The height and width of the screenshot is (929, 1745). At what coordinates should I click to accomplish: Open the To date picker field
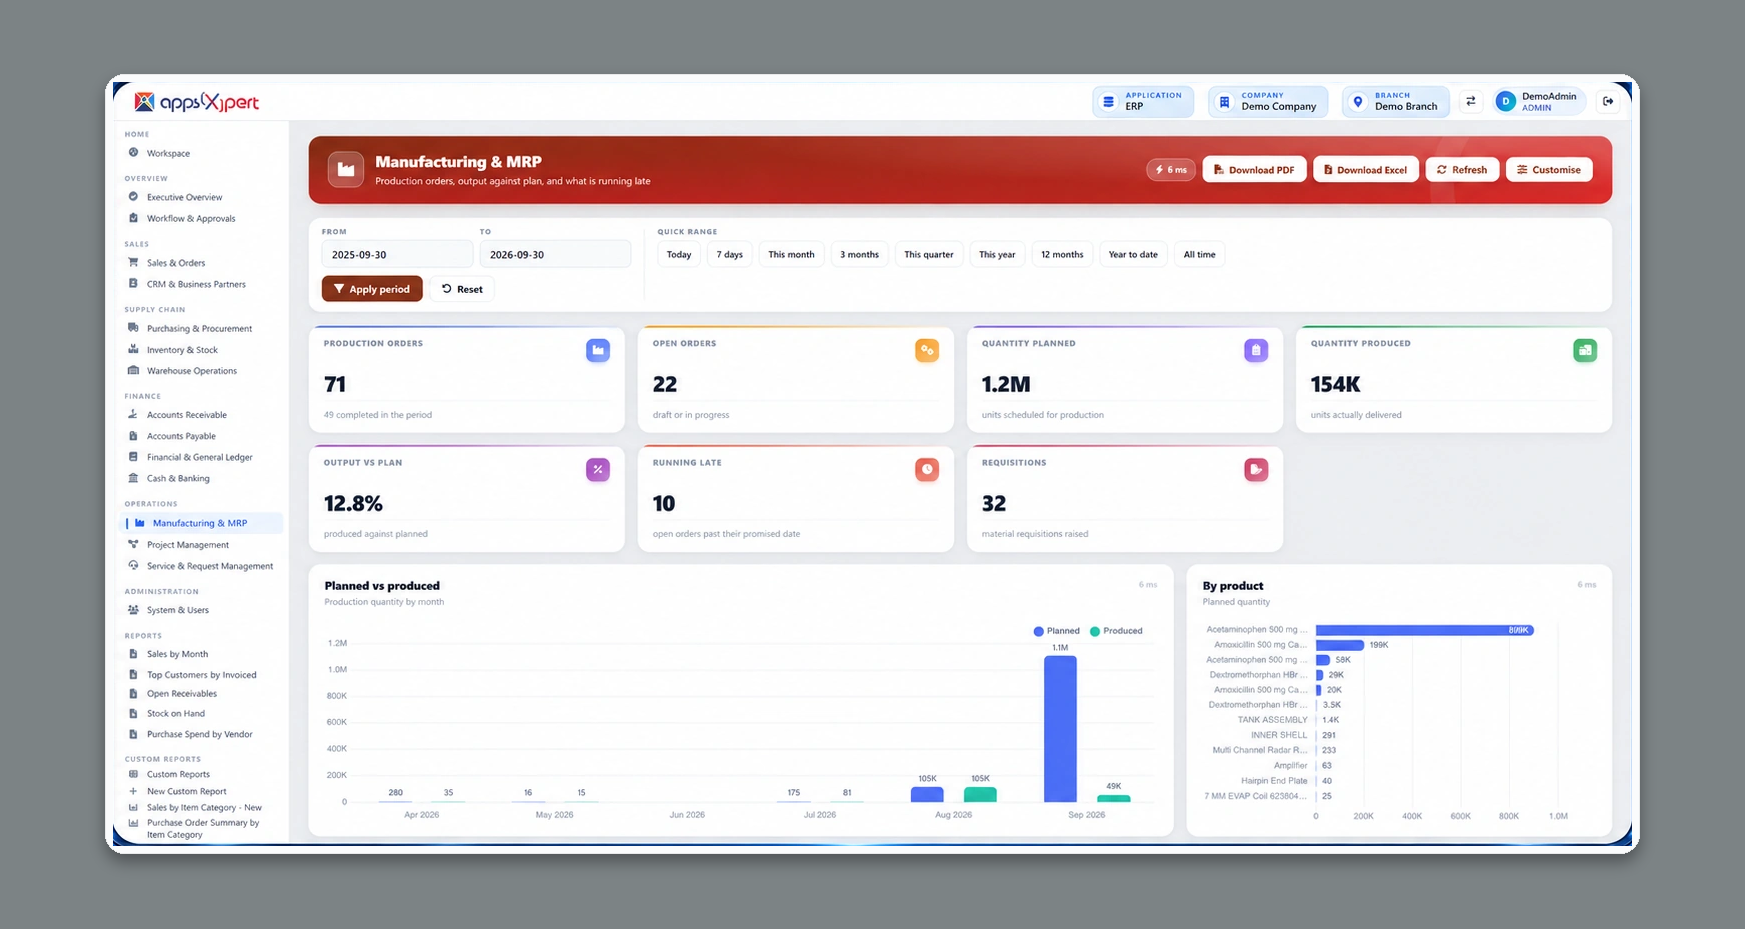(x=555, y=255)
